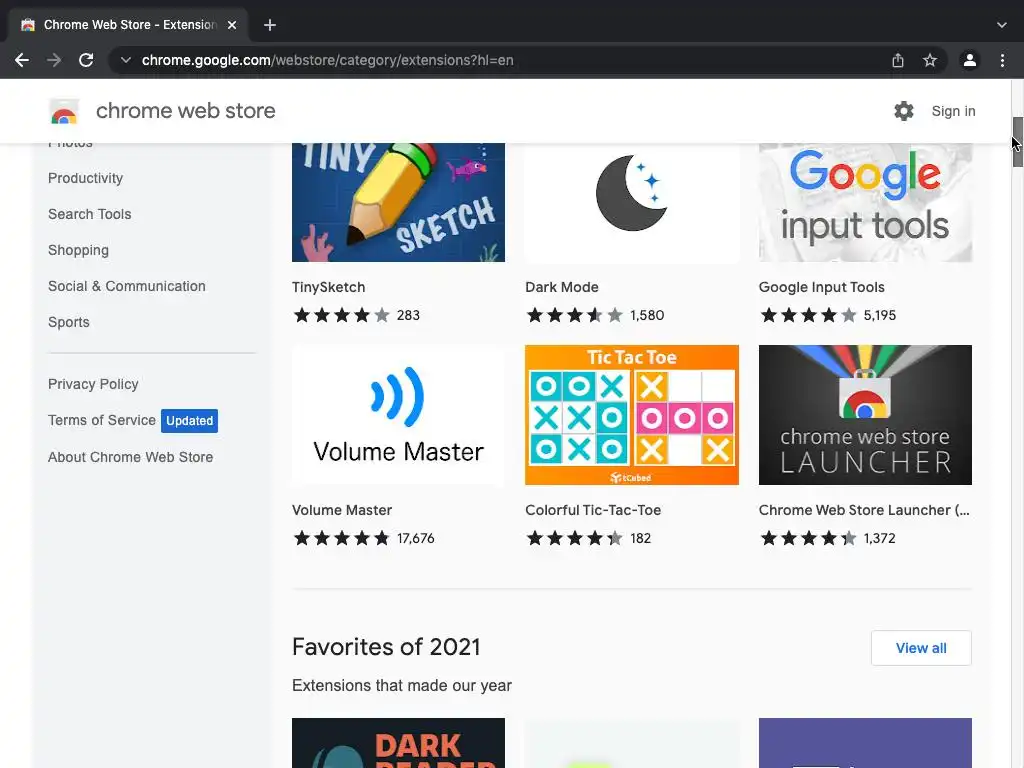Bookmark this page with the star icon
The height and width of the screenshot is (768, 1024).
(x=930, y=60)
